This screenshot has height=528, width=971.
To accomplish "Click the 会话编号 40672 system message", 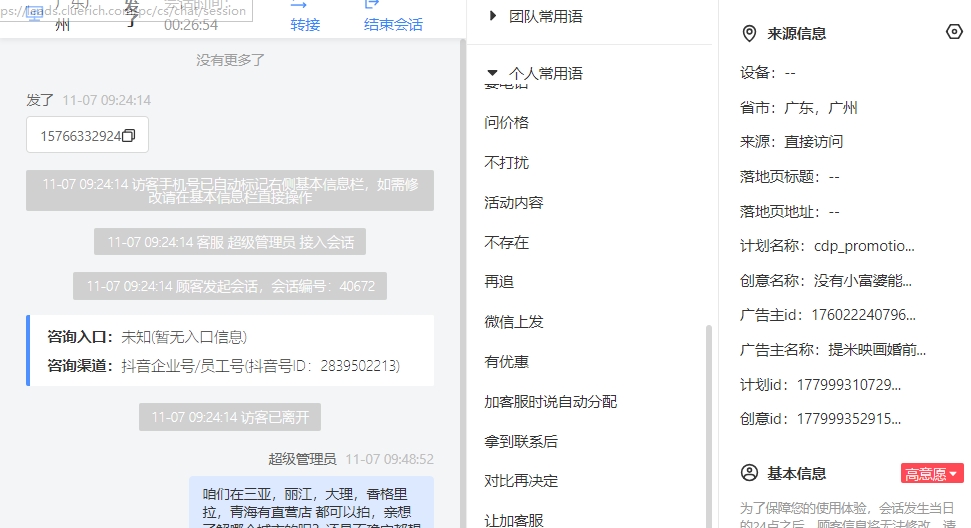I will click(230, 286).
